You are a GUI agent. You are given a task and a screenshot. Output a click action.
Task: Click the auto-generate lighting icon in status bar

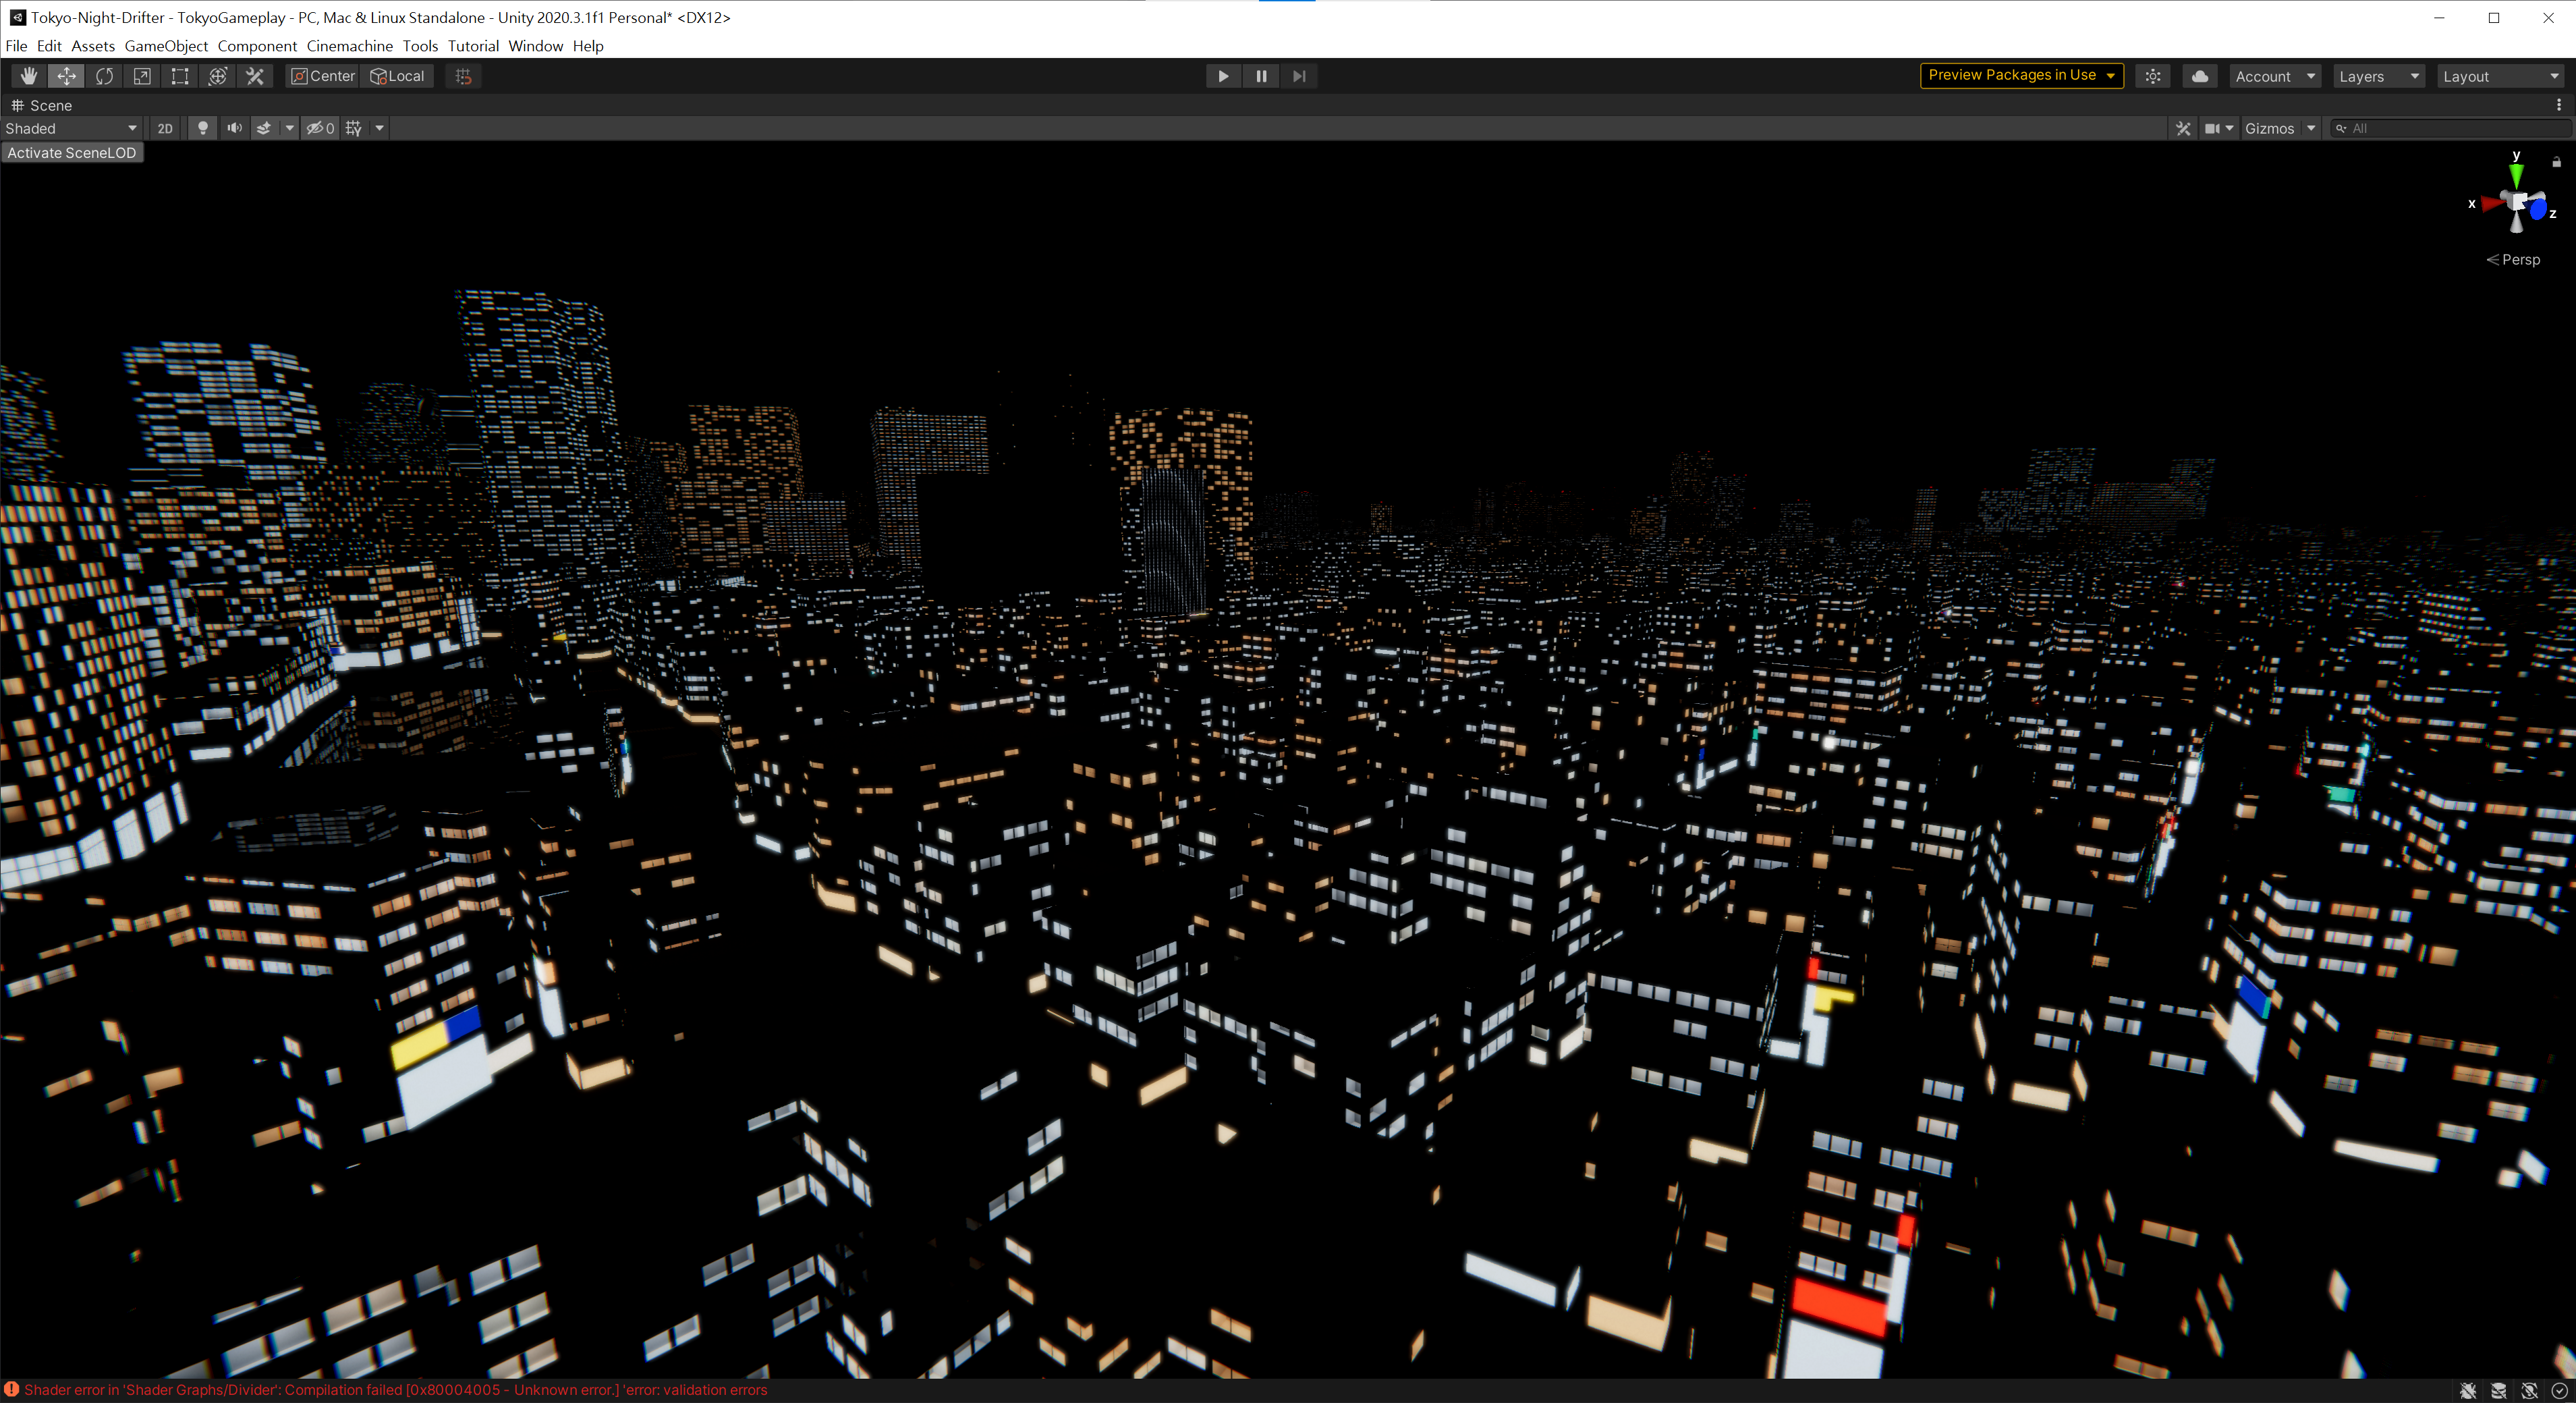(2529, 1390)
